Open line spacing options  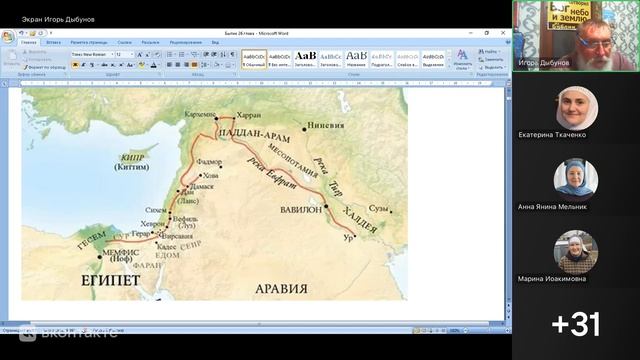click(205, 65)
